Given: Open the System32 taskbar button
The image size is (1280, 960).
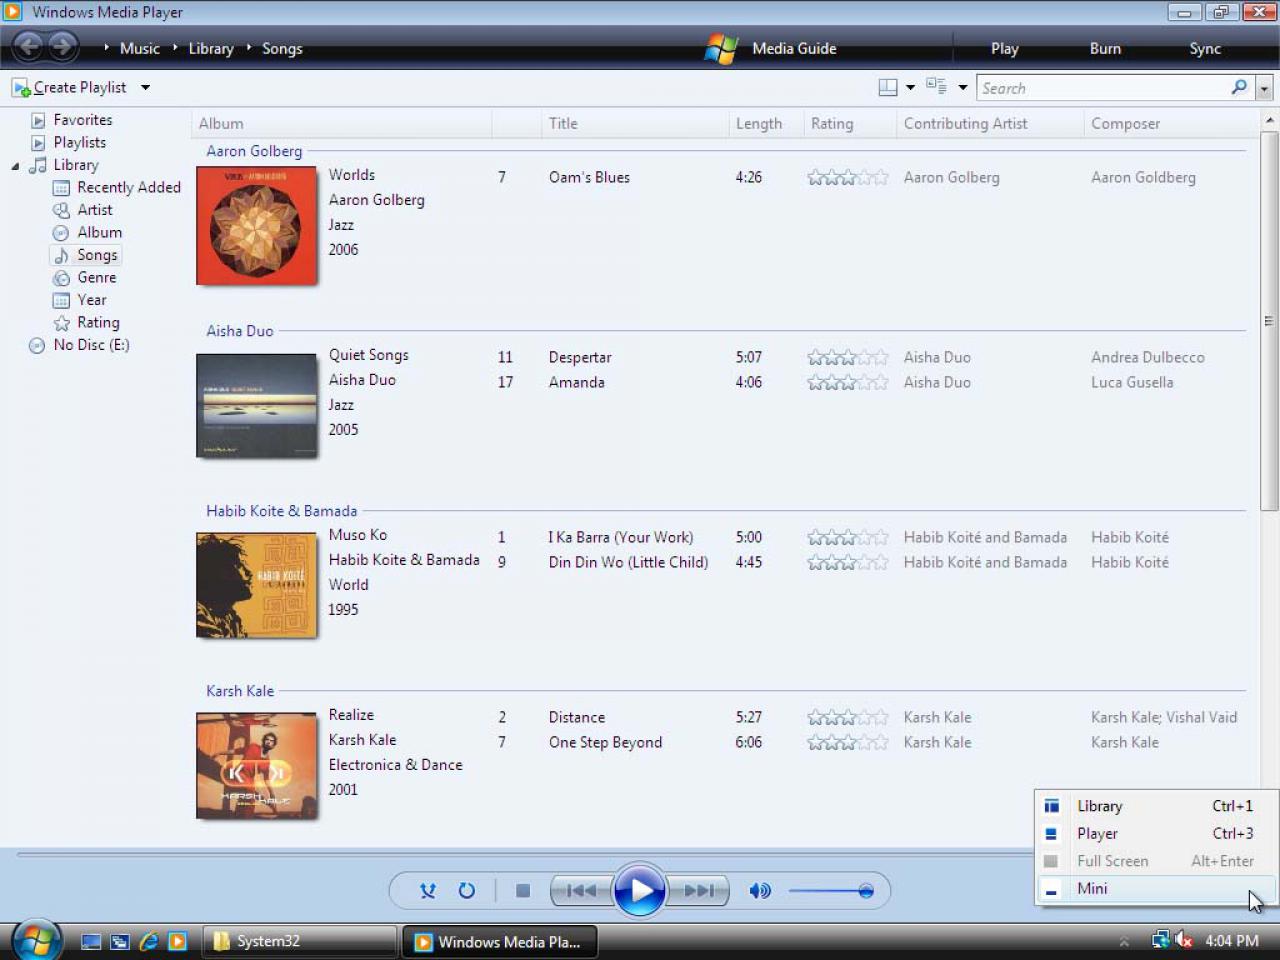Looking at the screenshot, I should click(x=300, y=941).
